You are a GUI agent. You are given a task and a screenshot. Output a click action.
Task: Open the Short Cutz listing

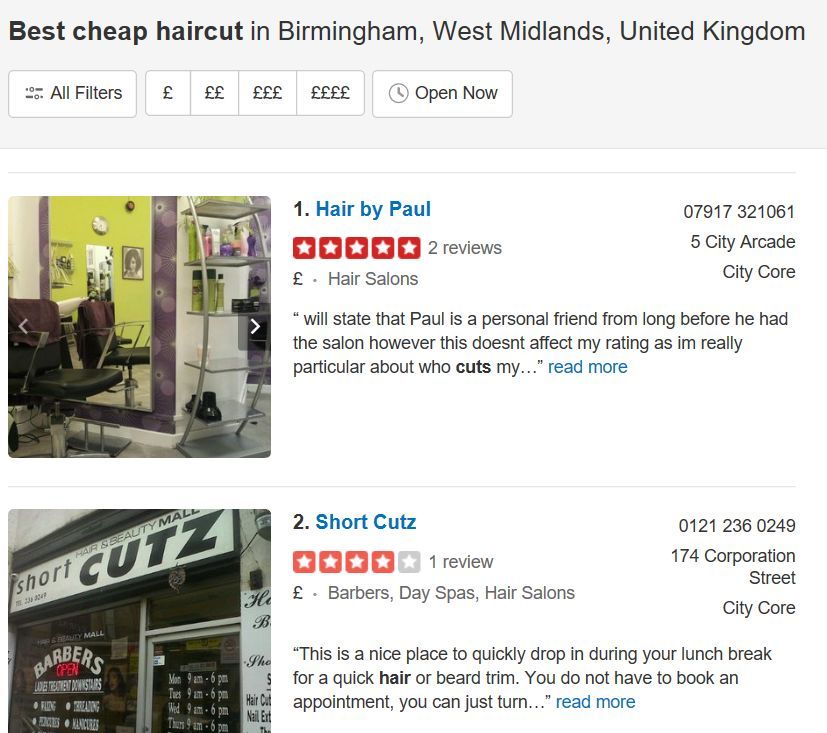click(366, 522)
